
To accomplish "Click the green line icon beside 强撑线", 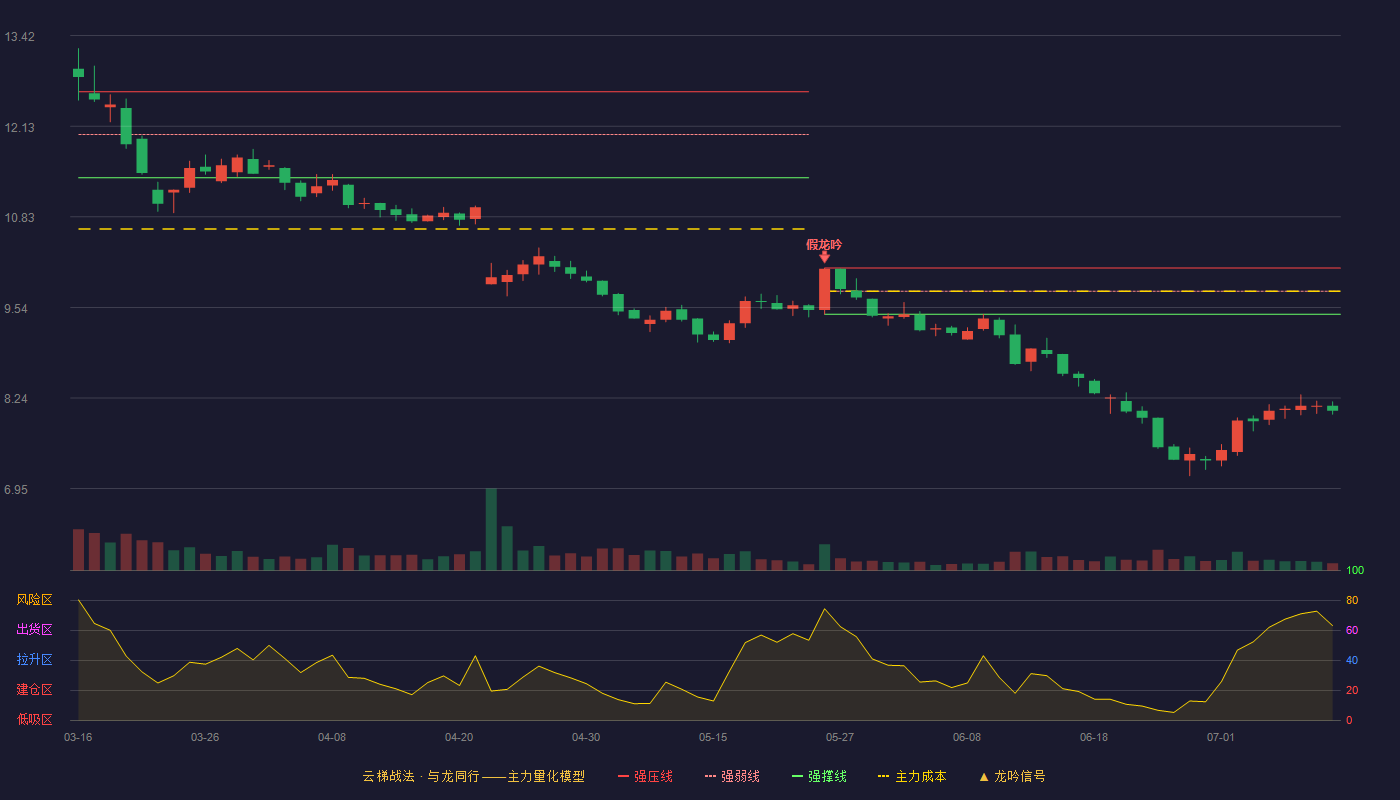I will point(798,776).
